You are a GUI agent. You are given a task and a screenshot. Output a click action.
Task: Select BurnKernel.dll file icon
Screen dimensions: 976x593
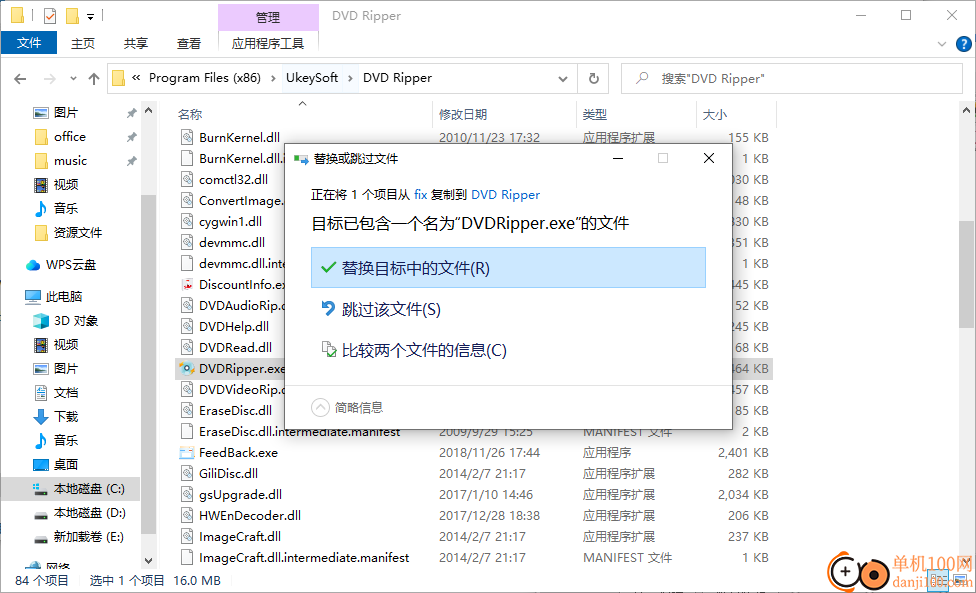pos(186,137)
